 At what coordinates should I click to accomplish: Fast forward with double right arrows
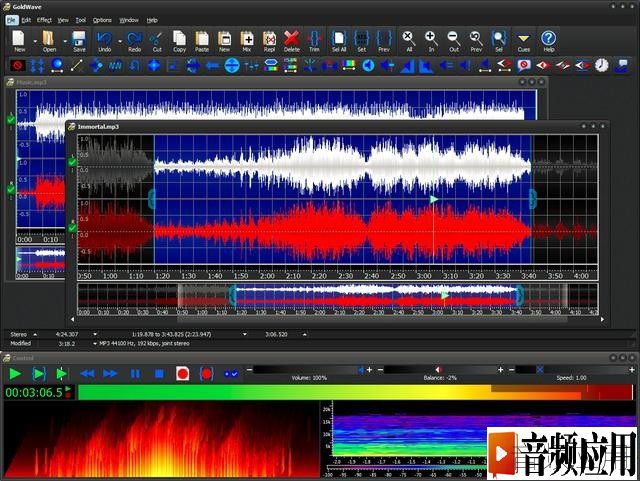(110, 374)
